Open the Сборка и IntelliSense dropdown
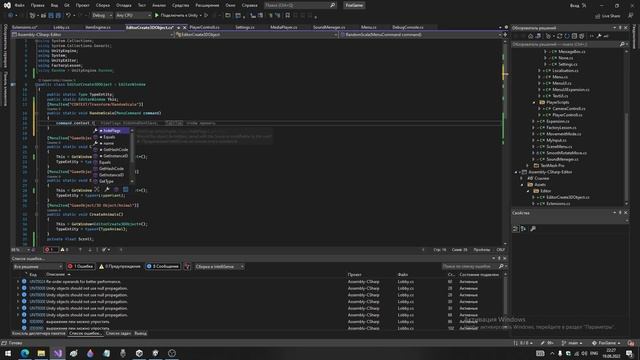This screenshot has height=360, width=640. point(219,267)
